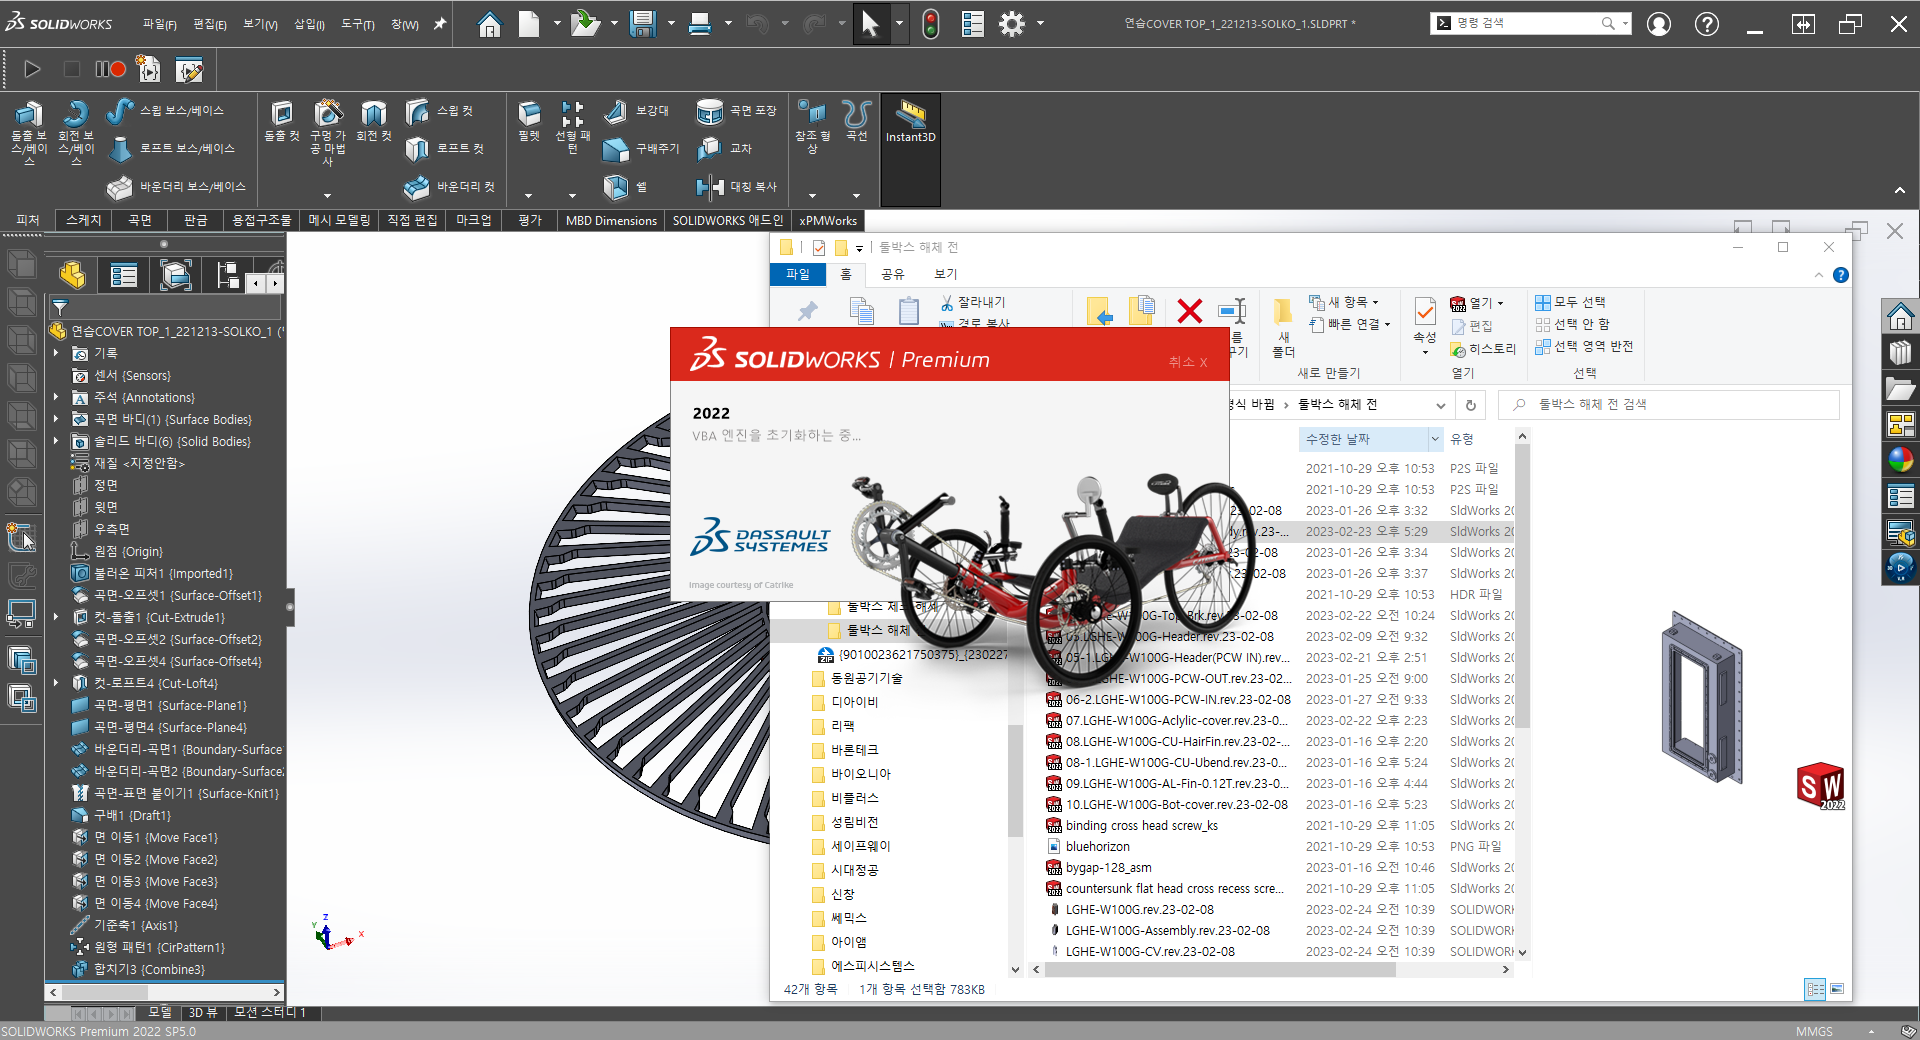Pick the Intersect (교차) tool
Viewport: 1920px width, 1040px height.
724,148
